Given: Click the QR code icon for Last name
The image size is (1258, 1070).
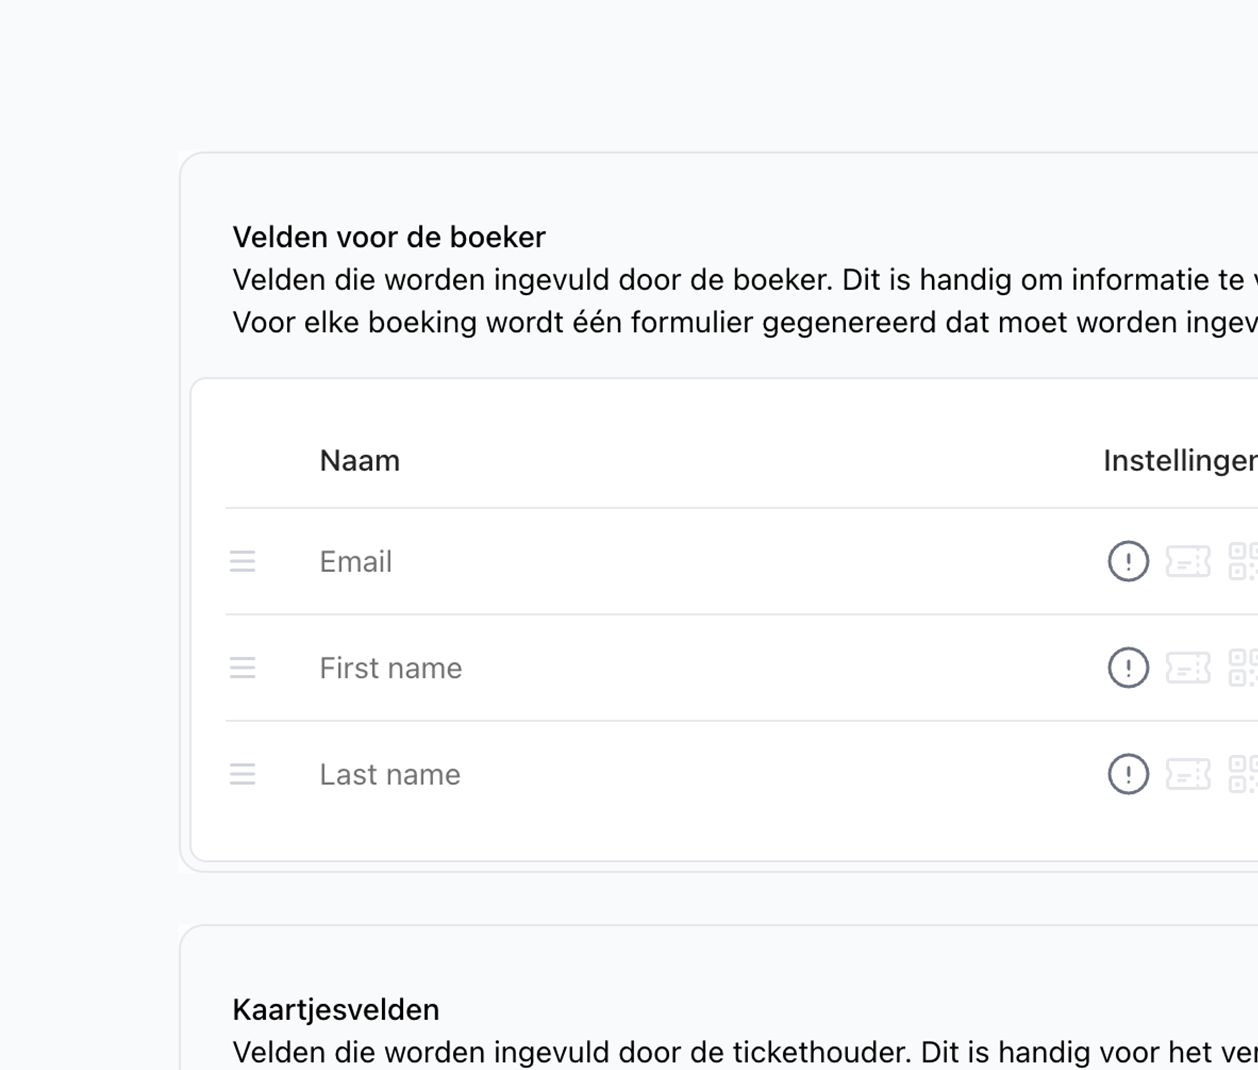Looking at the screenshot, I should pos(1243,774).
